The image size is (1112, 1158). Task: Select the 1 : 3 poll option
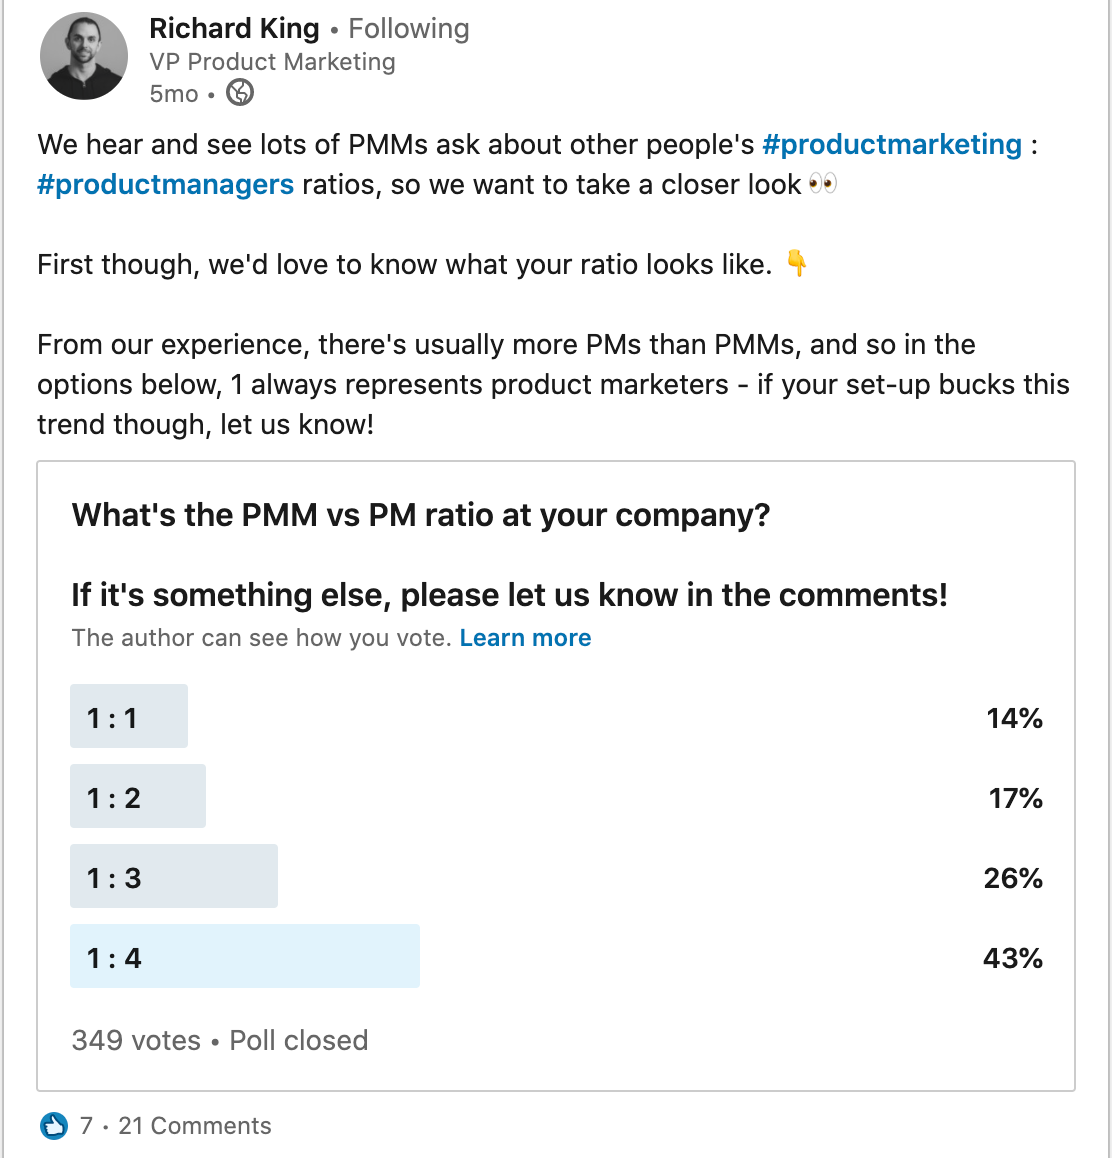click(173, 877)
